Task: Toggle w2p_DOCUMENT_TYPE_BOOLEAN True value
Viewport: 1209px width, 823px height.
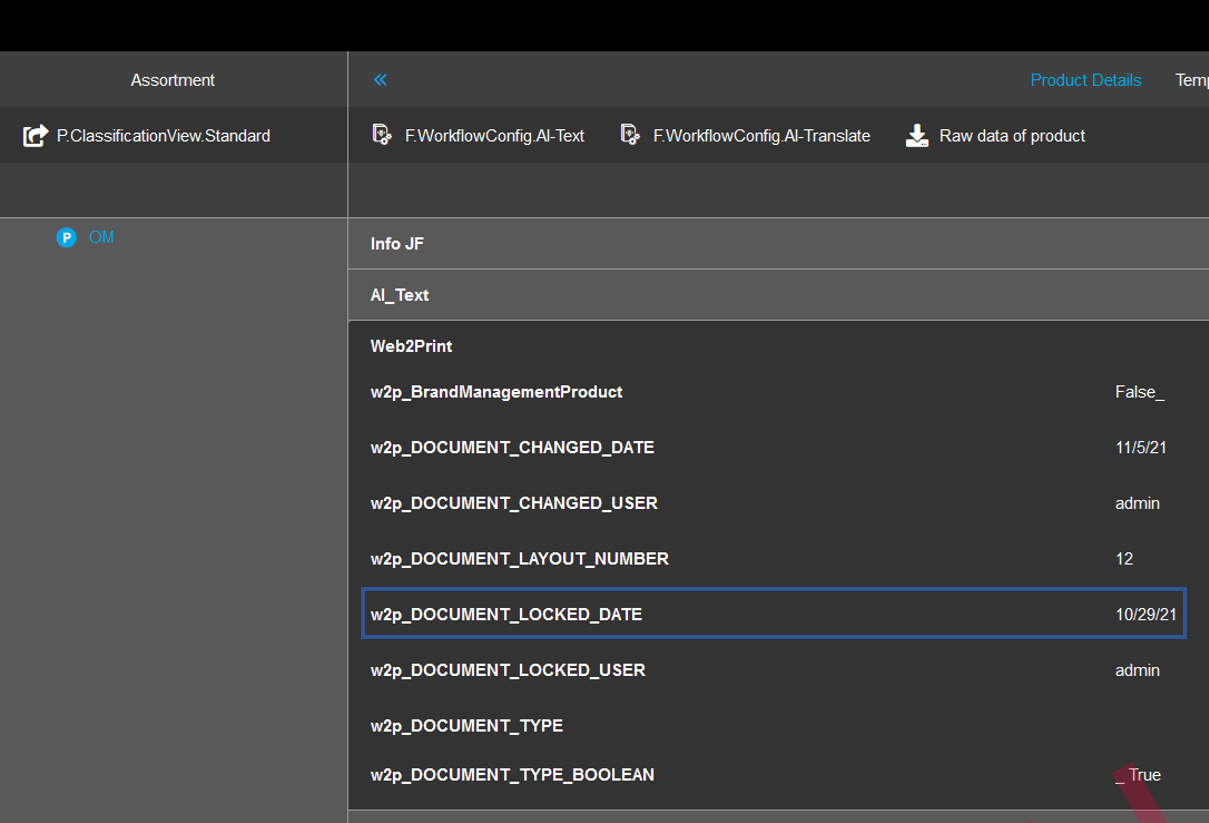Action: (1139, 775)
